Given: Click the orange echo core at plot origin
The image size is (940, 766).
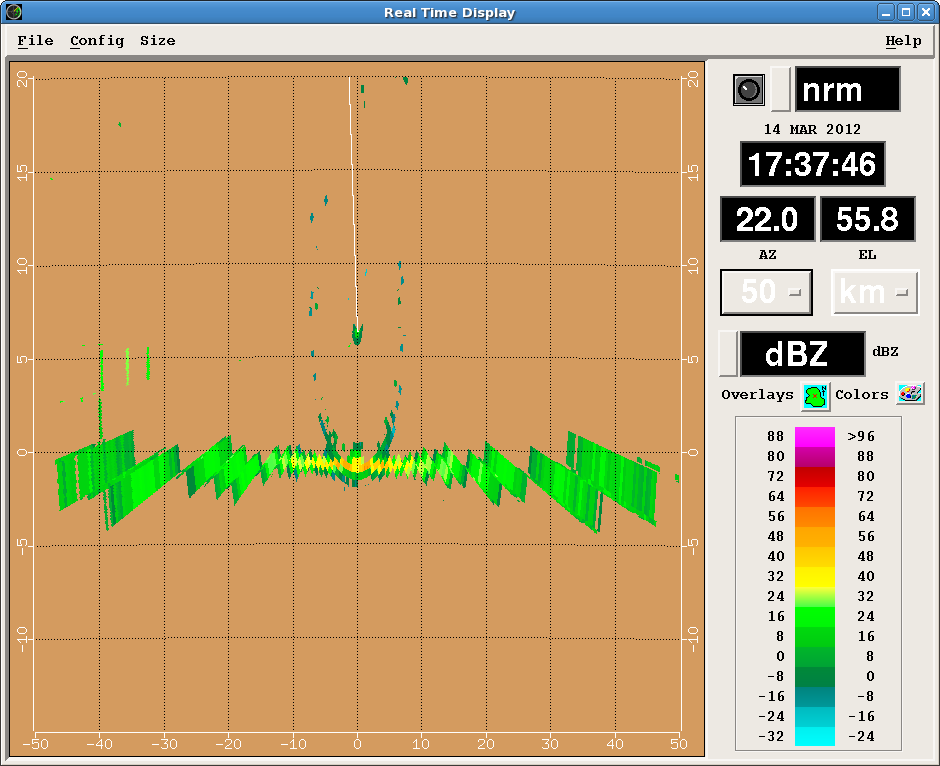Looking at the screenshot, I should point(357,465).
